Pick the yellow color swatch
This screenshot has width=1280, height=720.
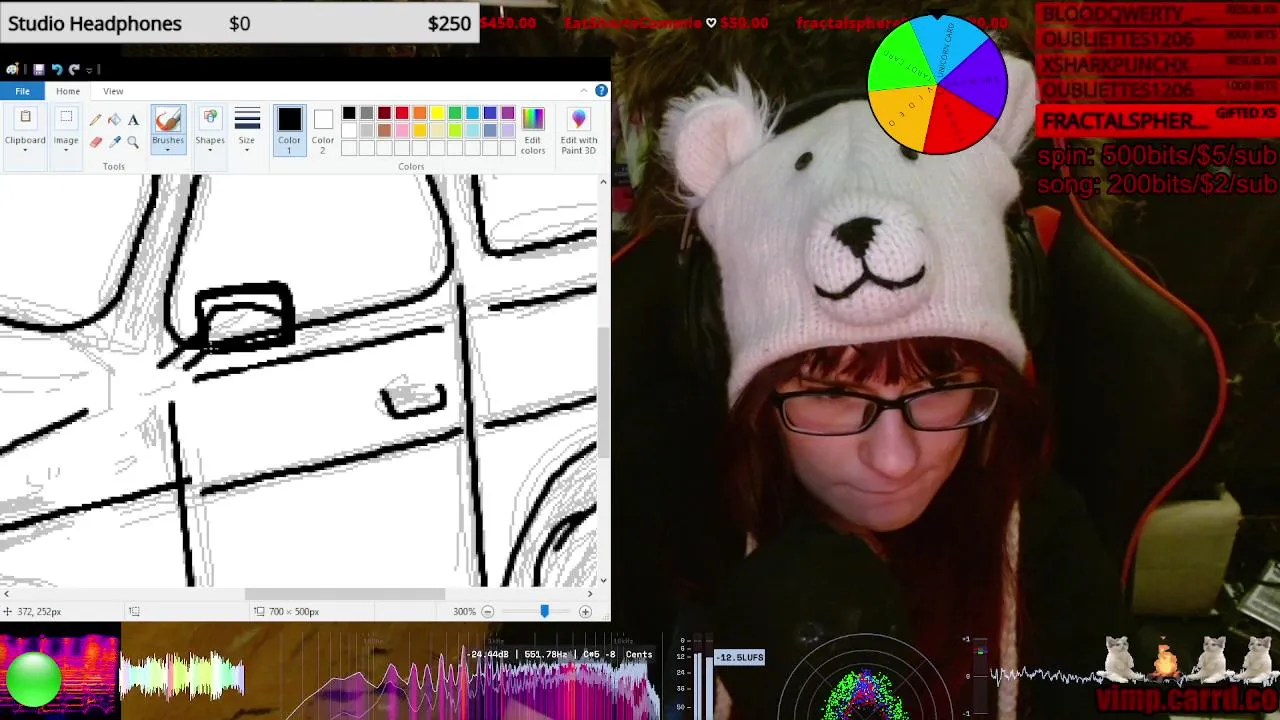437,113
